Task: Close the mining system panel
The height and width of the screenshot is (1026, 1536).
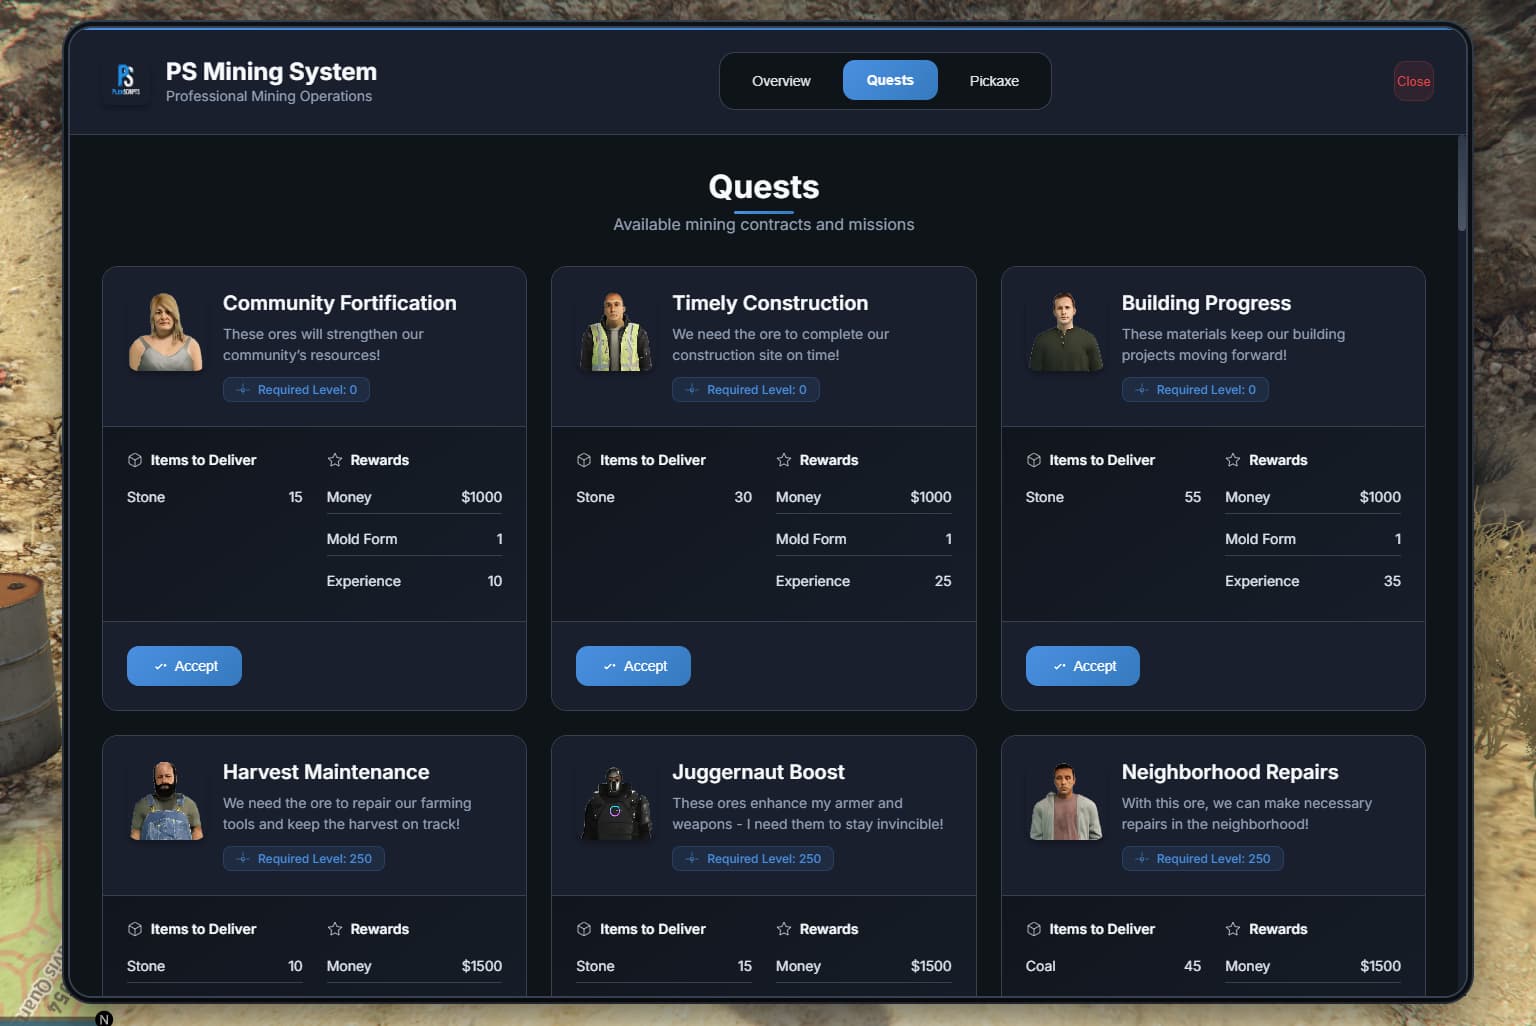Action: [1414, 81]
